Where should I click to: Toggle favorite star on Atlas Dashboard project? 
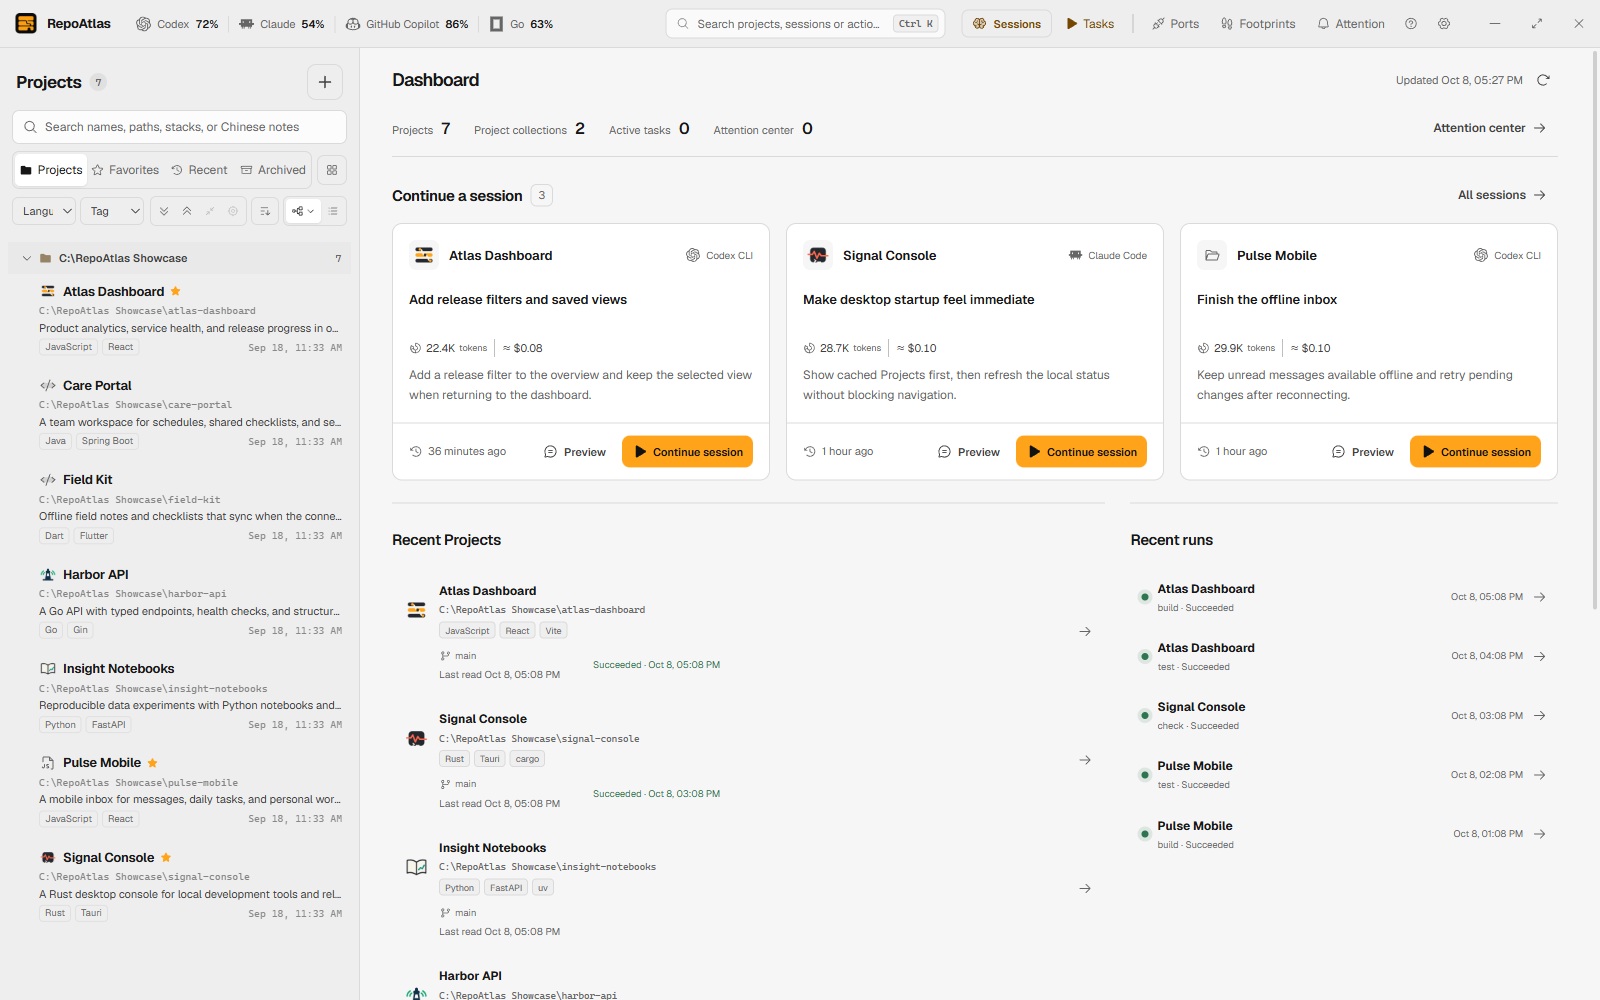(x=176, y=291)
